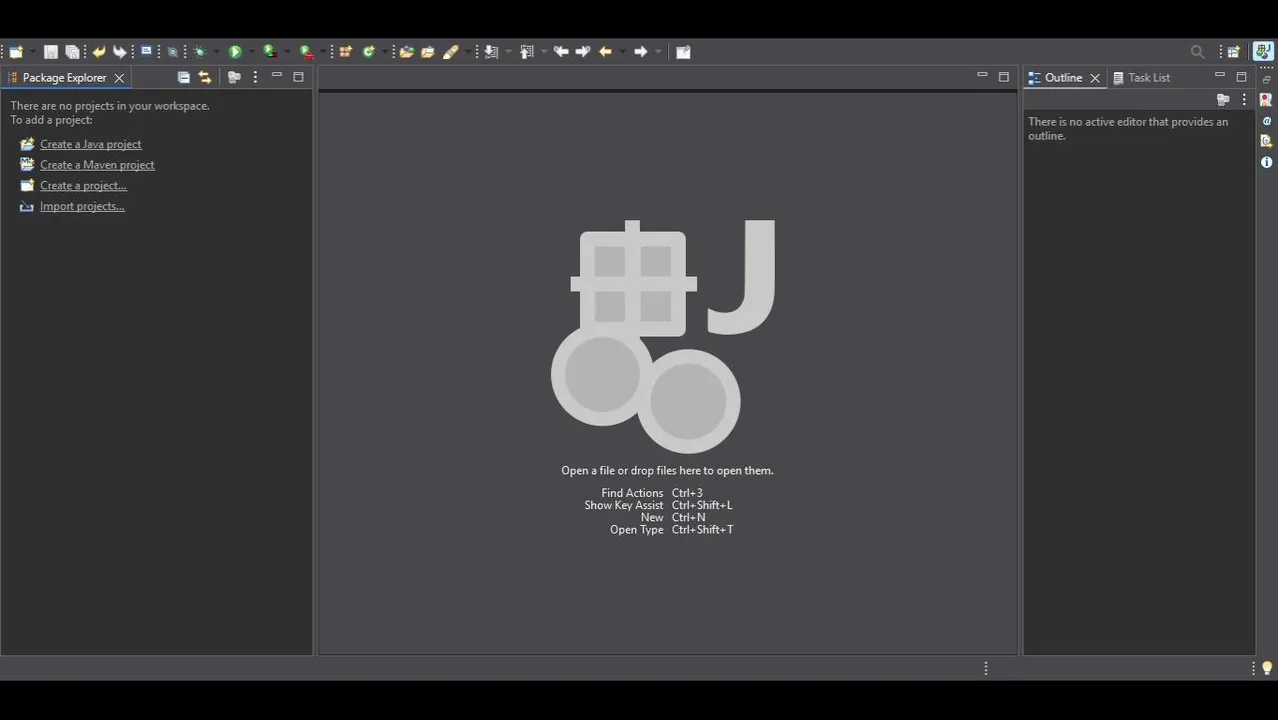Open the Forward history dropdown arrow

pos(658,52)
